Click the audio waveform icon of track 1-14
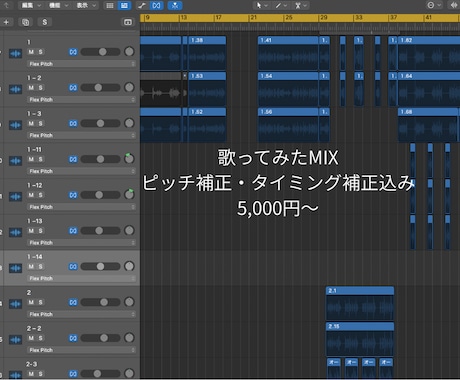 (x=15, y=268)
